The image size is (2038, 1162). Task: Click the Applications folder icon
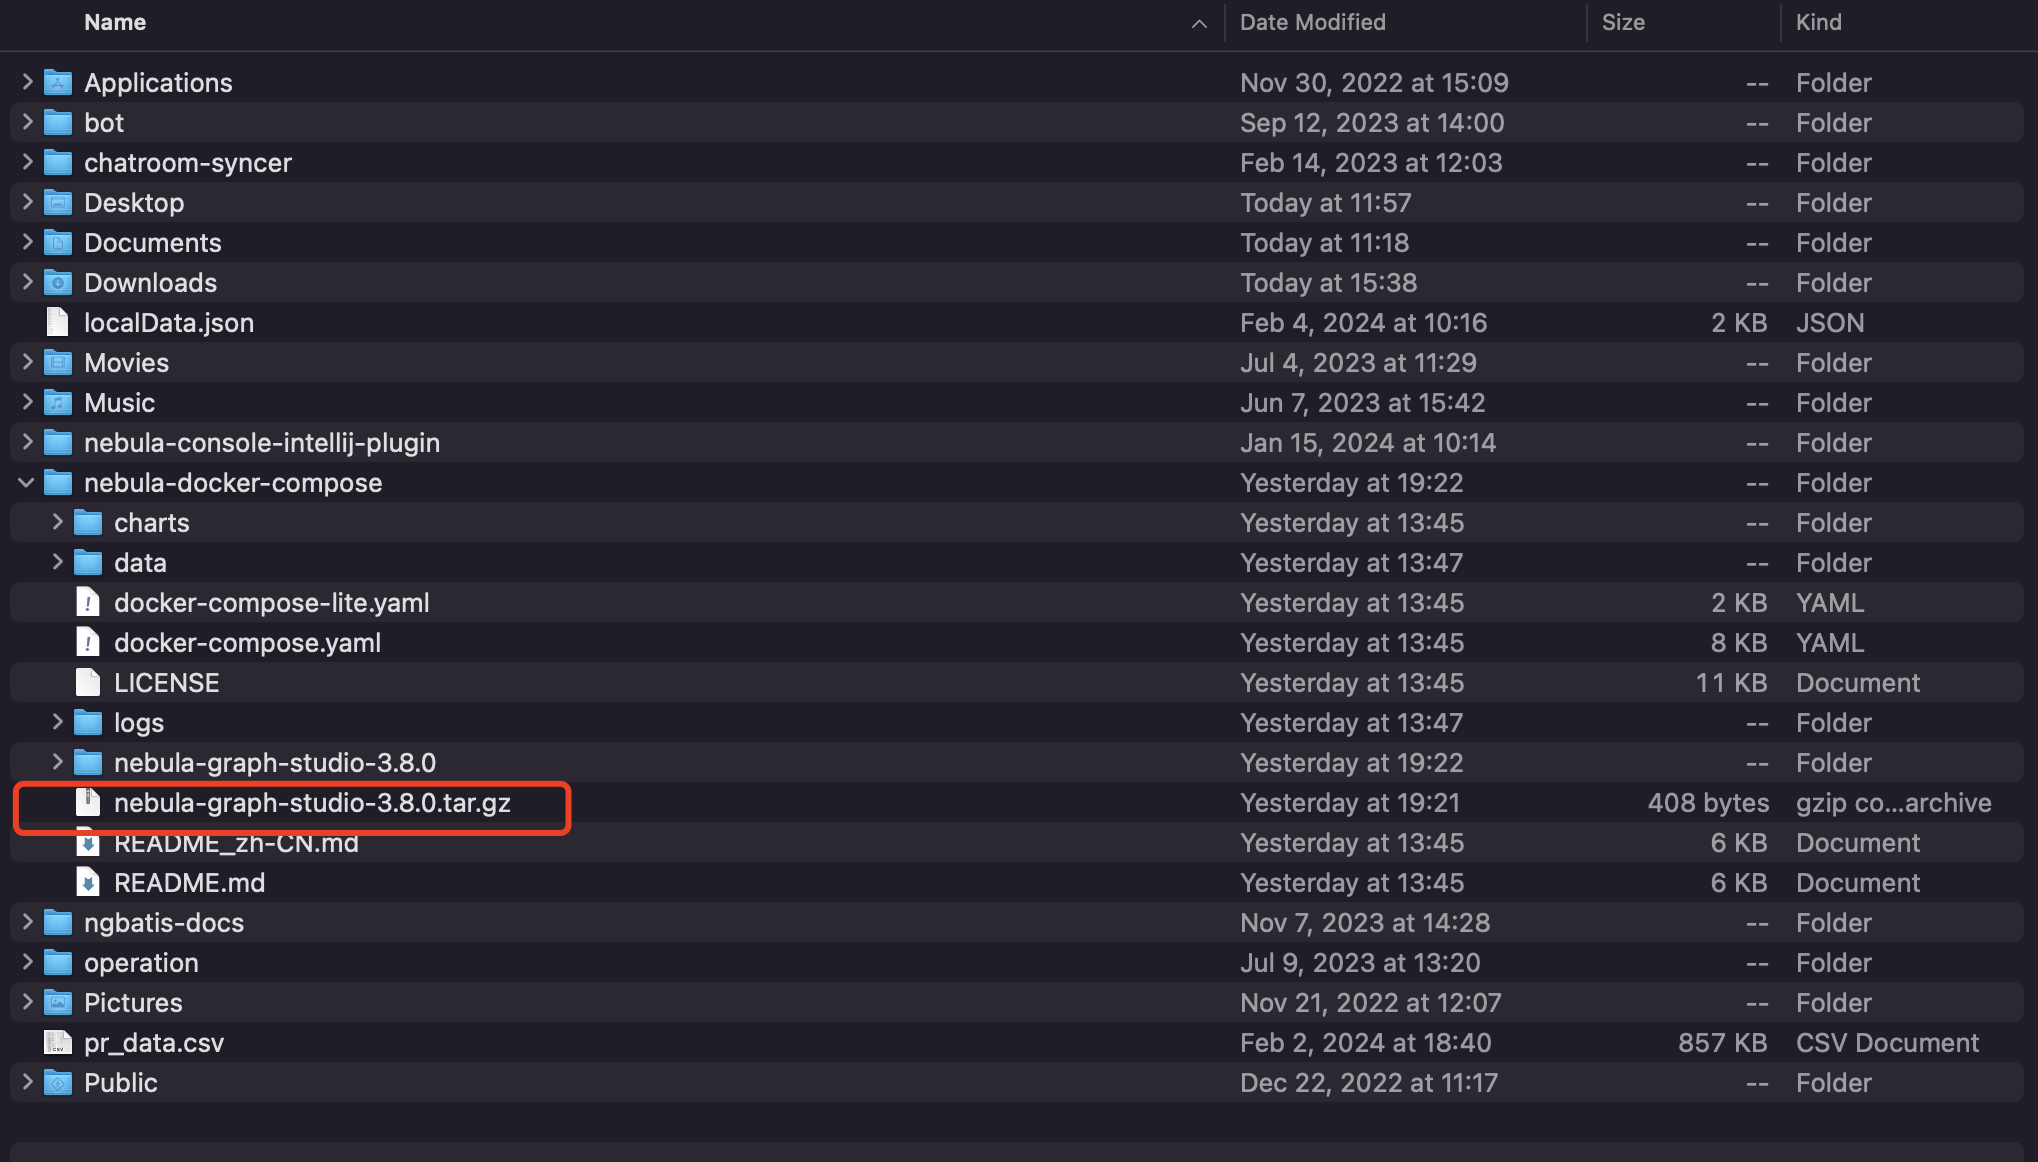tap(58, 83)
